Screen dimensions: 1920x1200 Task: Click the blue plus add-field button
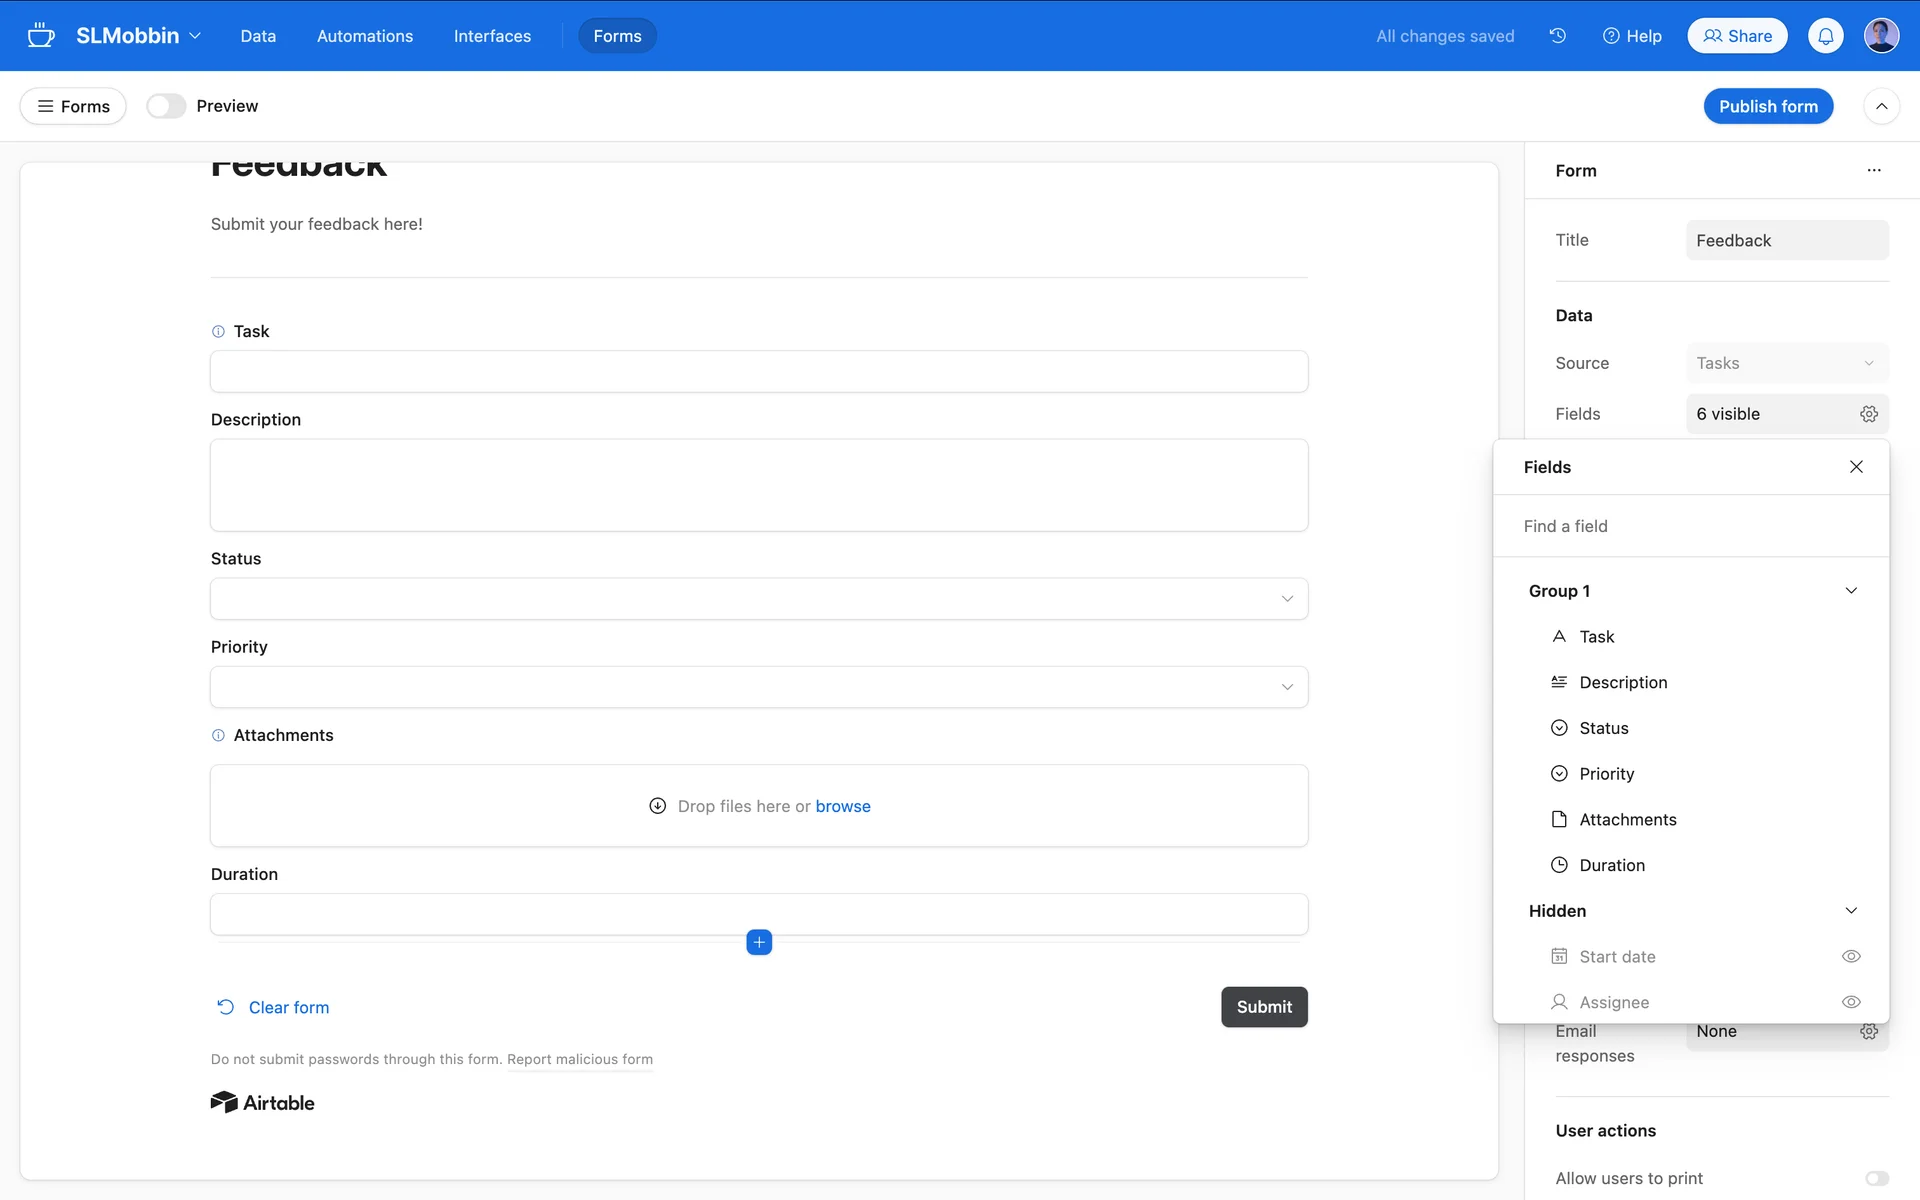(x=759, y=942)
